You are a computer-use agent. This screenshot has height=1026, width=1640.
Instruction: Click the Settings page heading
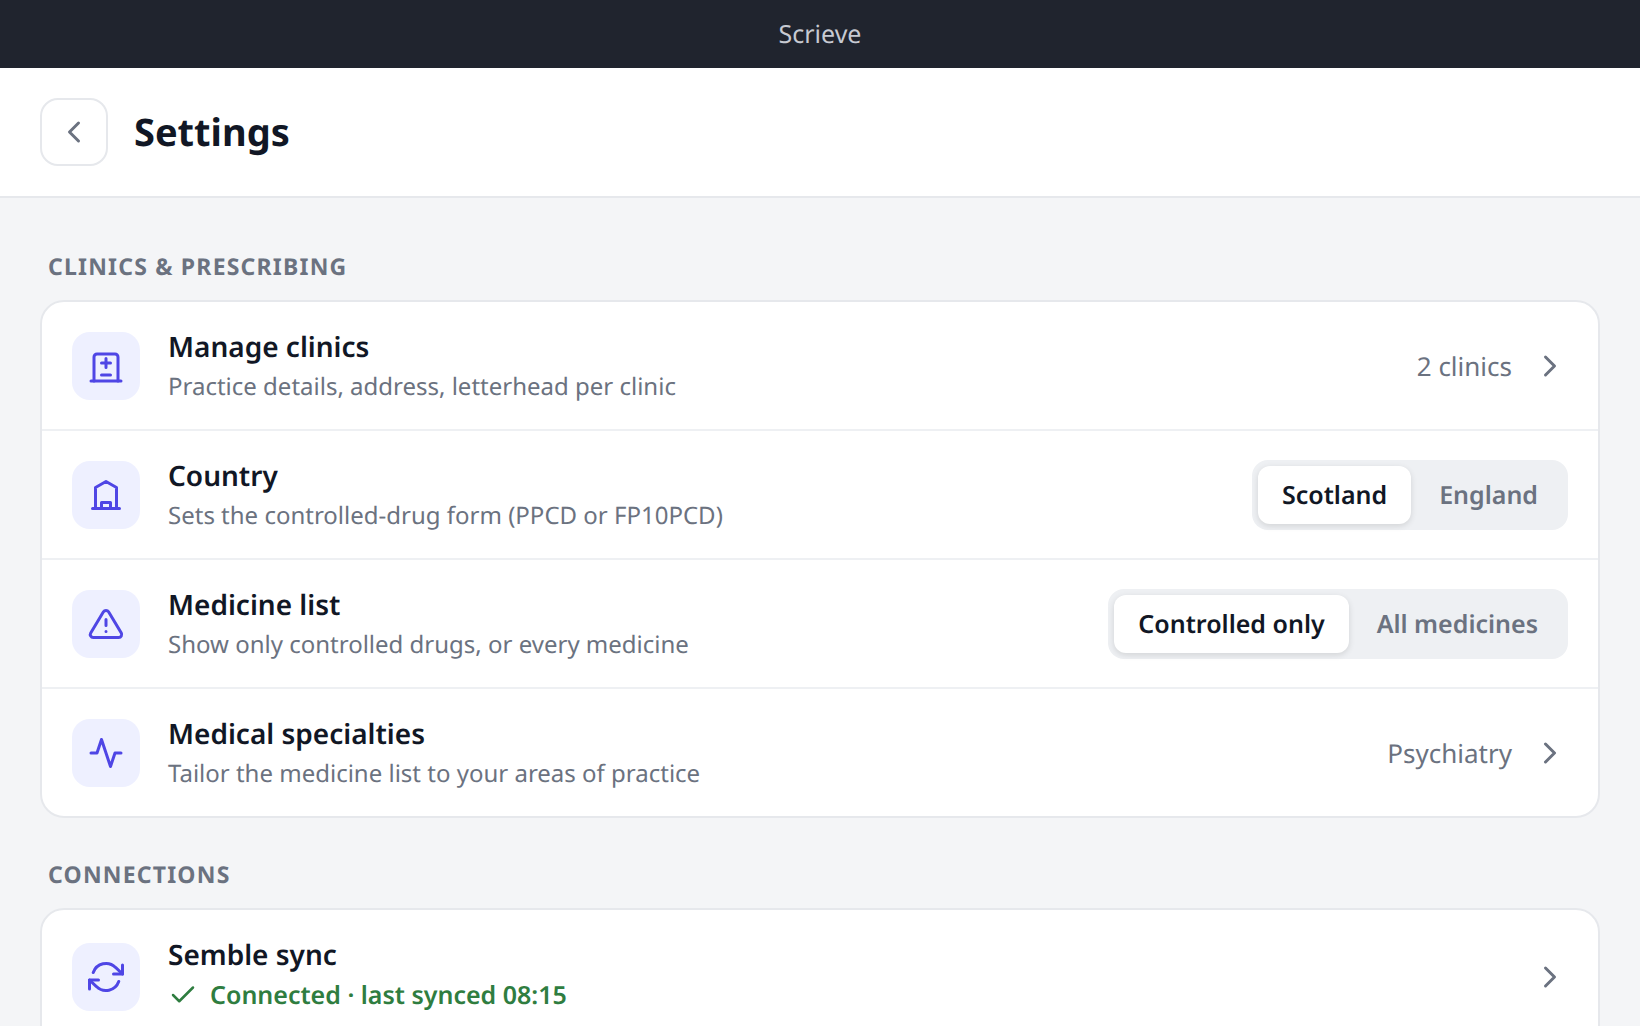(212, 133)
